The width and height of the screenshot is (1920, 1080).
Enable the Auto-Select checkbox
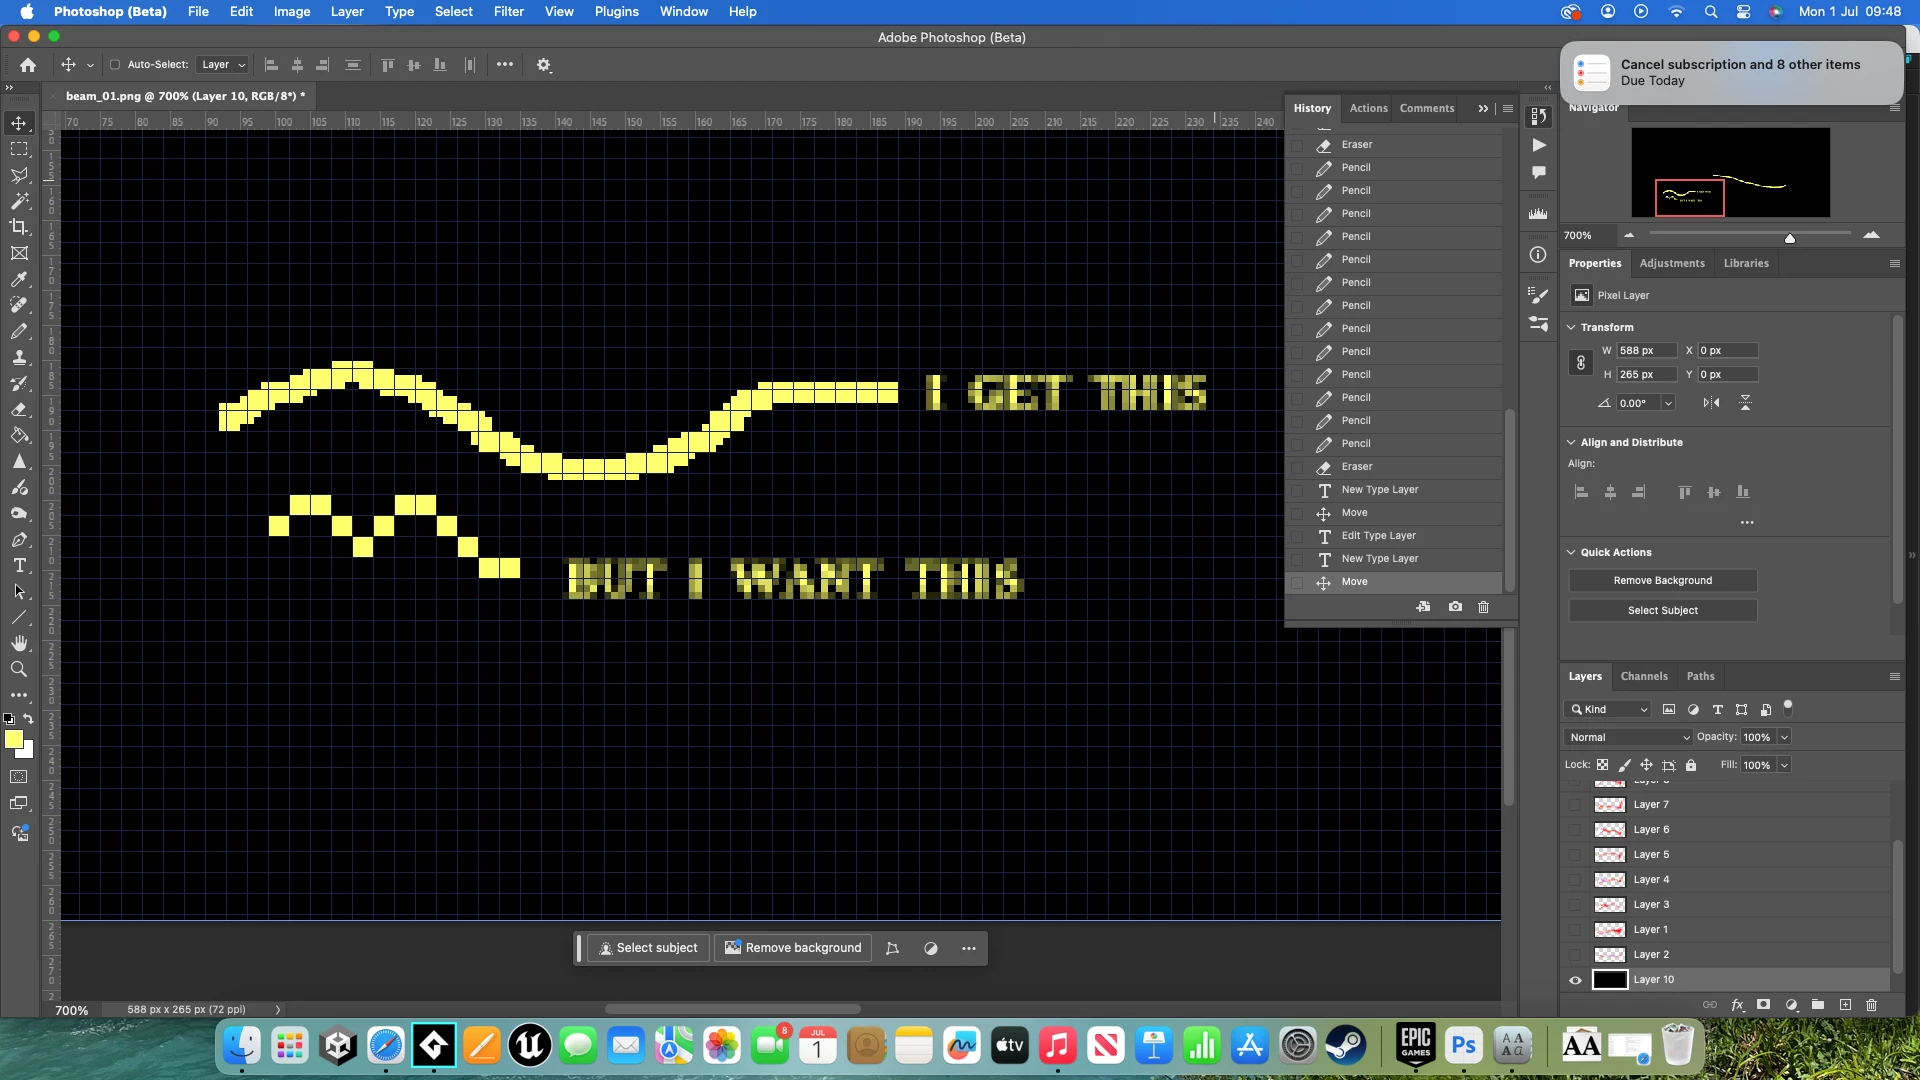115,65
